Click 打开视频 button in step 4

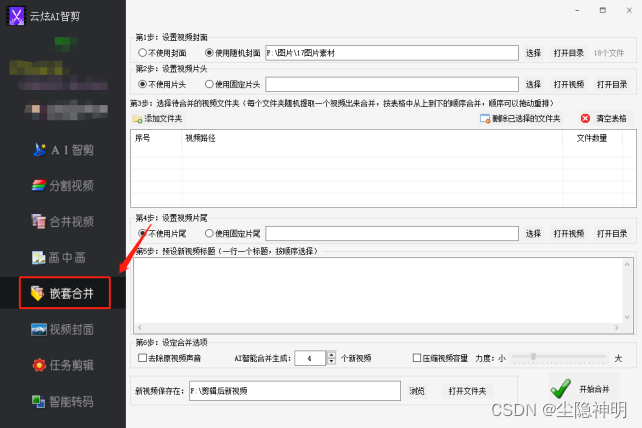coord(569,233)
